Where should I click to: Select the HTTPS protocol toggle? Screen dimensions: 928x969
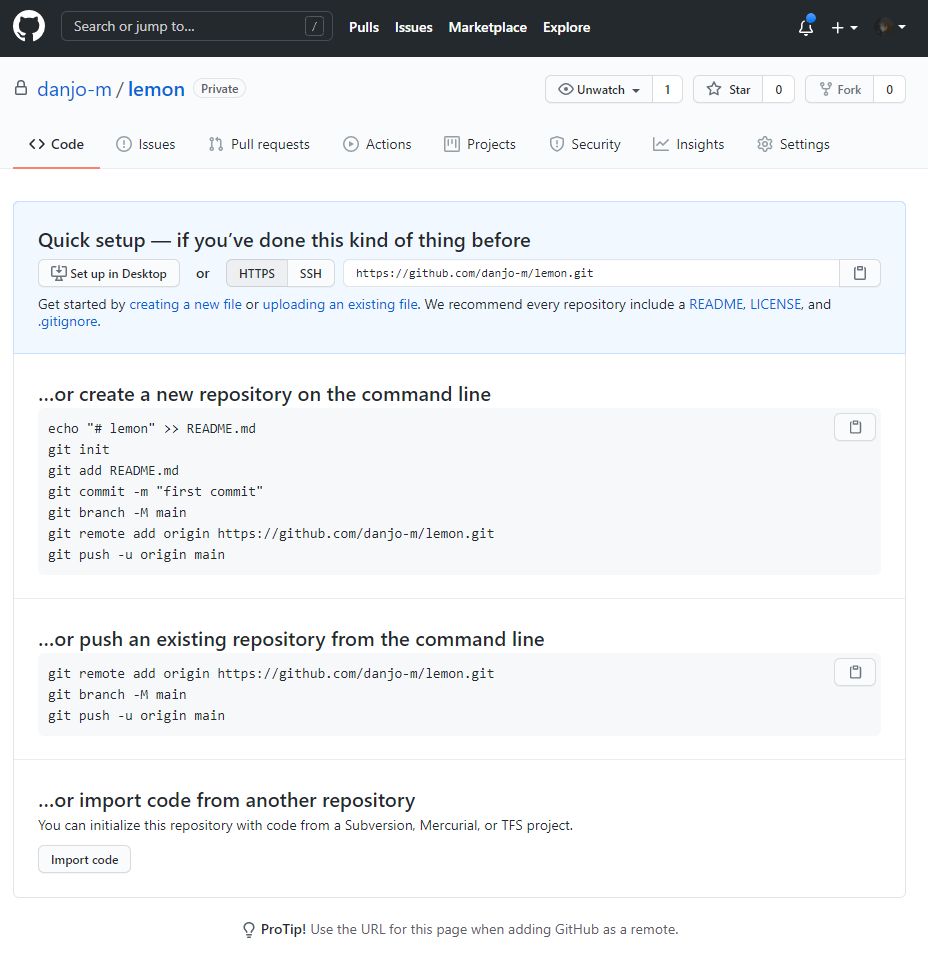[x=256, y=273]
